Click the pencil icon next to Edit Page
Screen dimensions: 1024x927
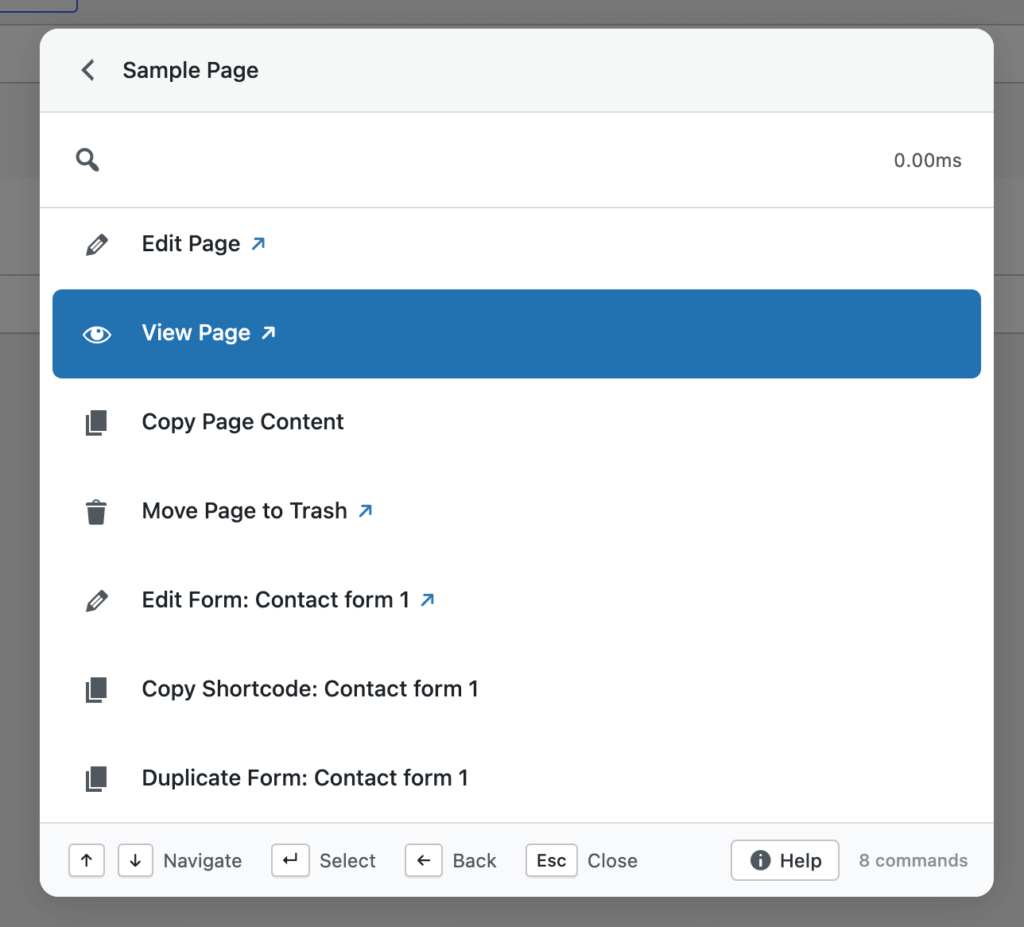tap(96, 243)
